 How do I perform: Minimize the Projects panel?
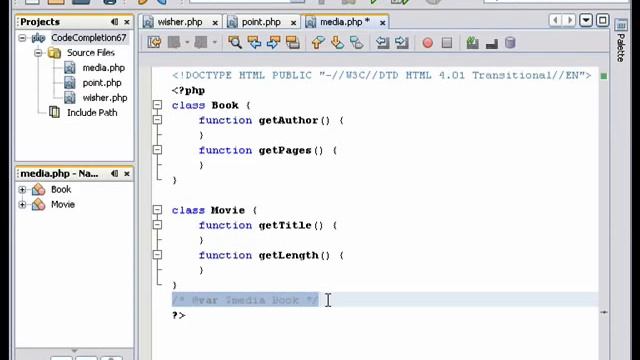click(114, 22)
